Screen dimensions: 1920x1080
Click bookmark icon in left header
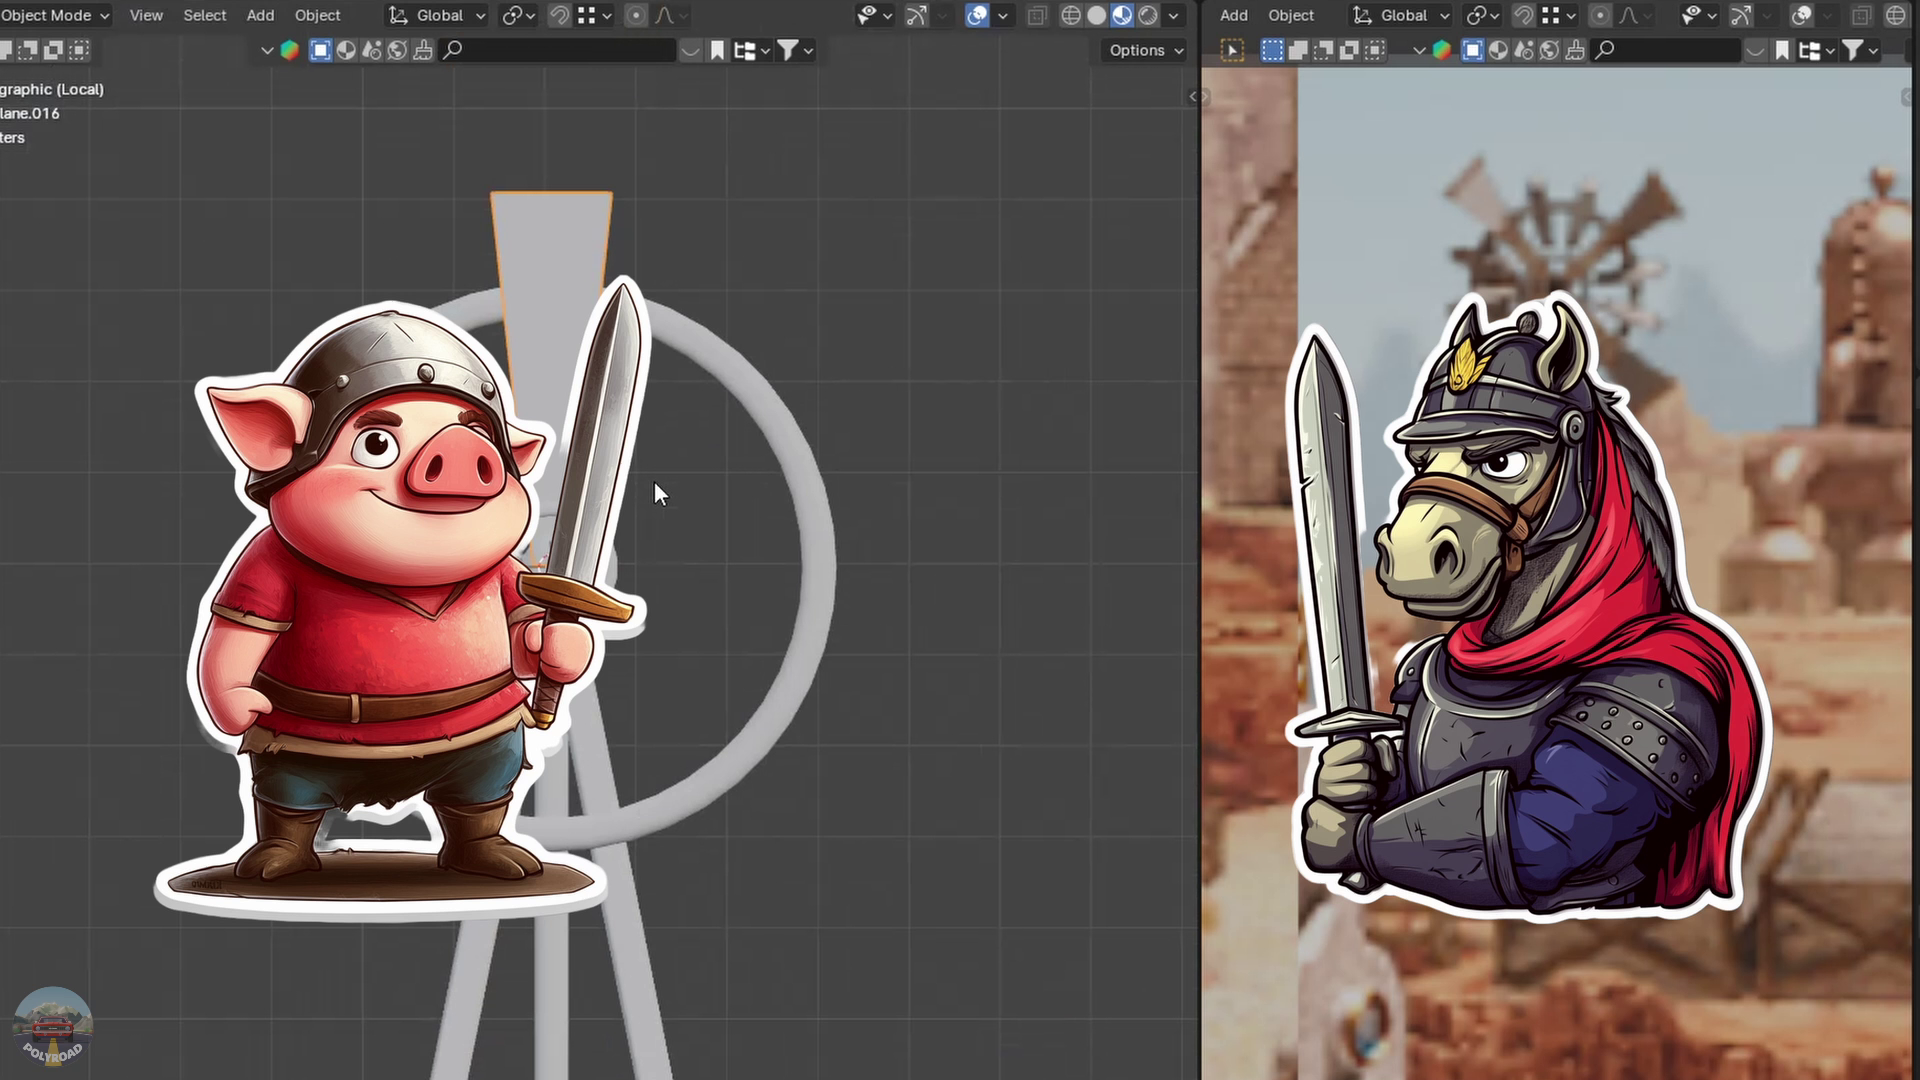point(717,50)
